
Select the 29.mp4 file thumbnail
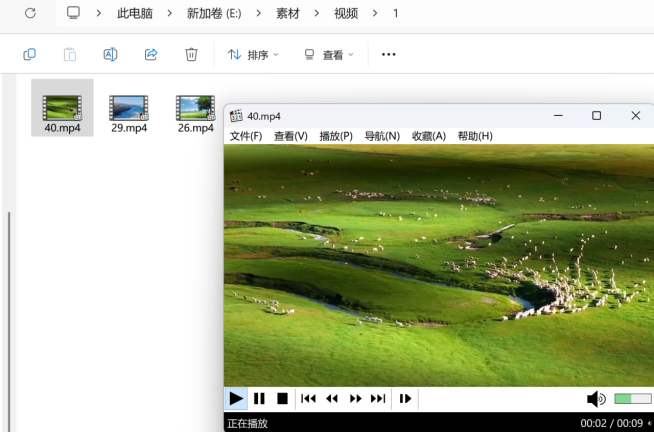pos(129,108)
